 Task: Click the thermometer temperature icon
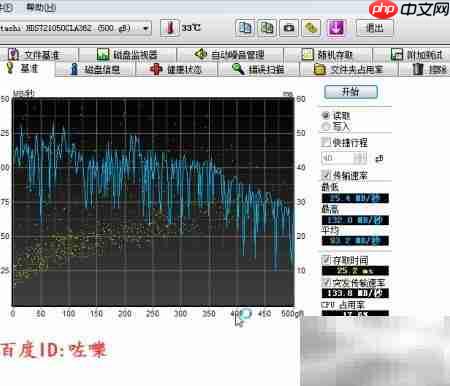tap(170, 28)
